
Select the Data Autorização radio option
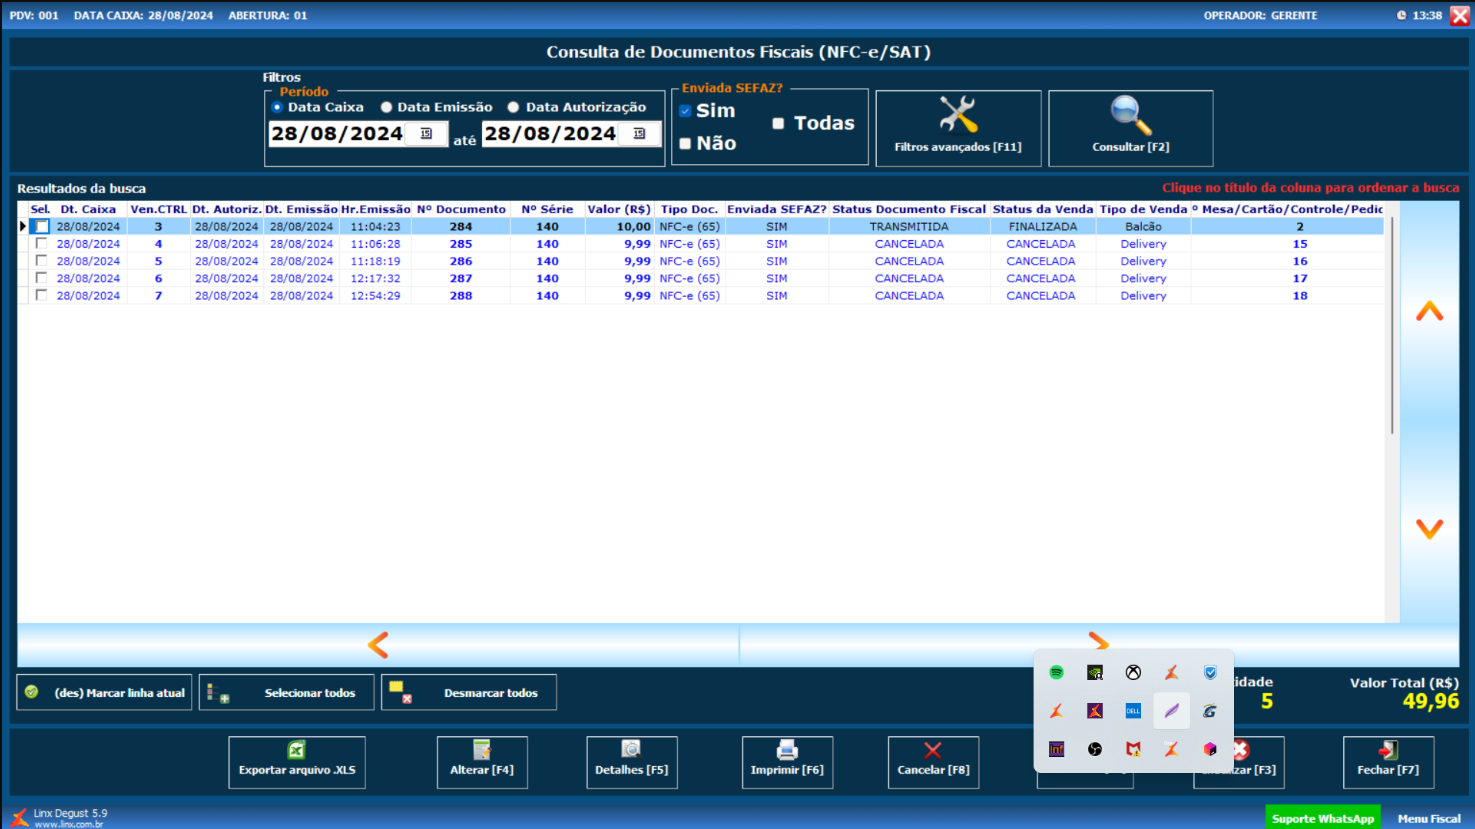click(513, 107)
